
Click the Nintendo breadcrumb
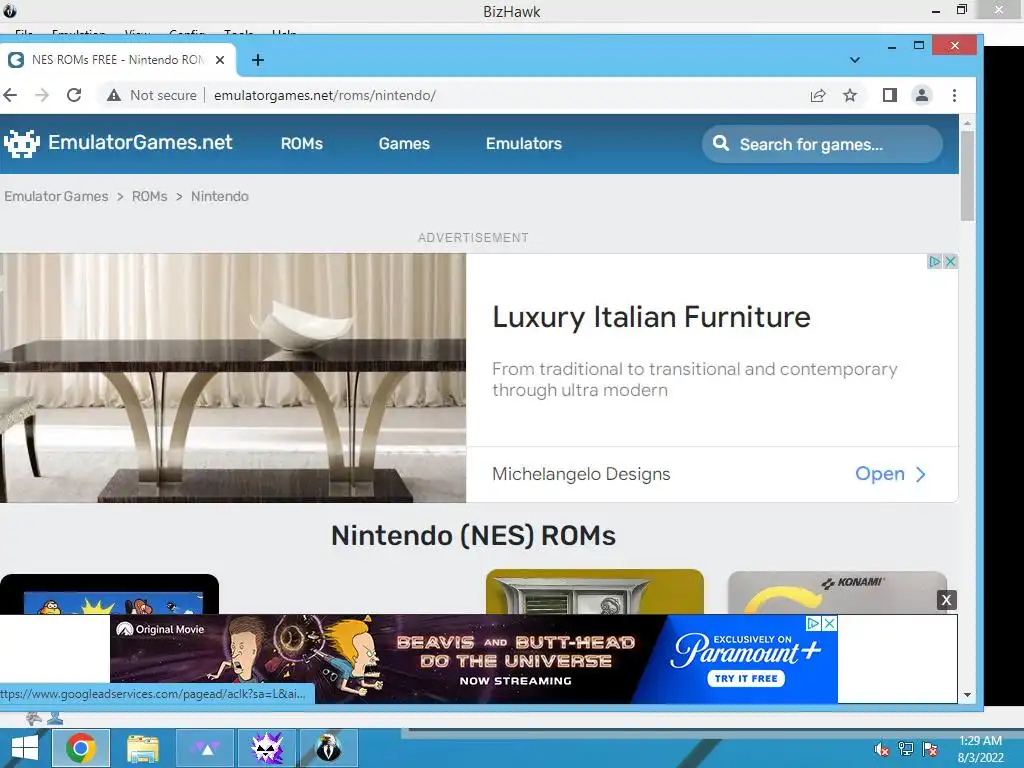pyautogui.click(x=220, y=197)
